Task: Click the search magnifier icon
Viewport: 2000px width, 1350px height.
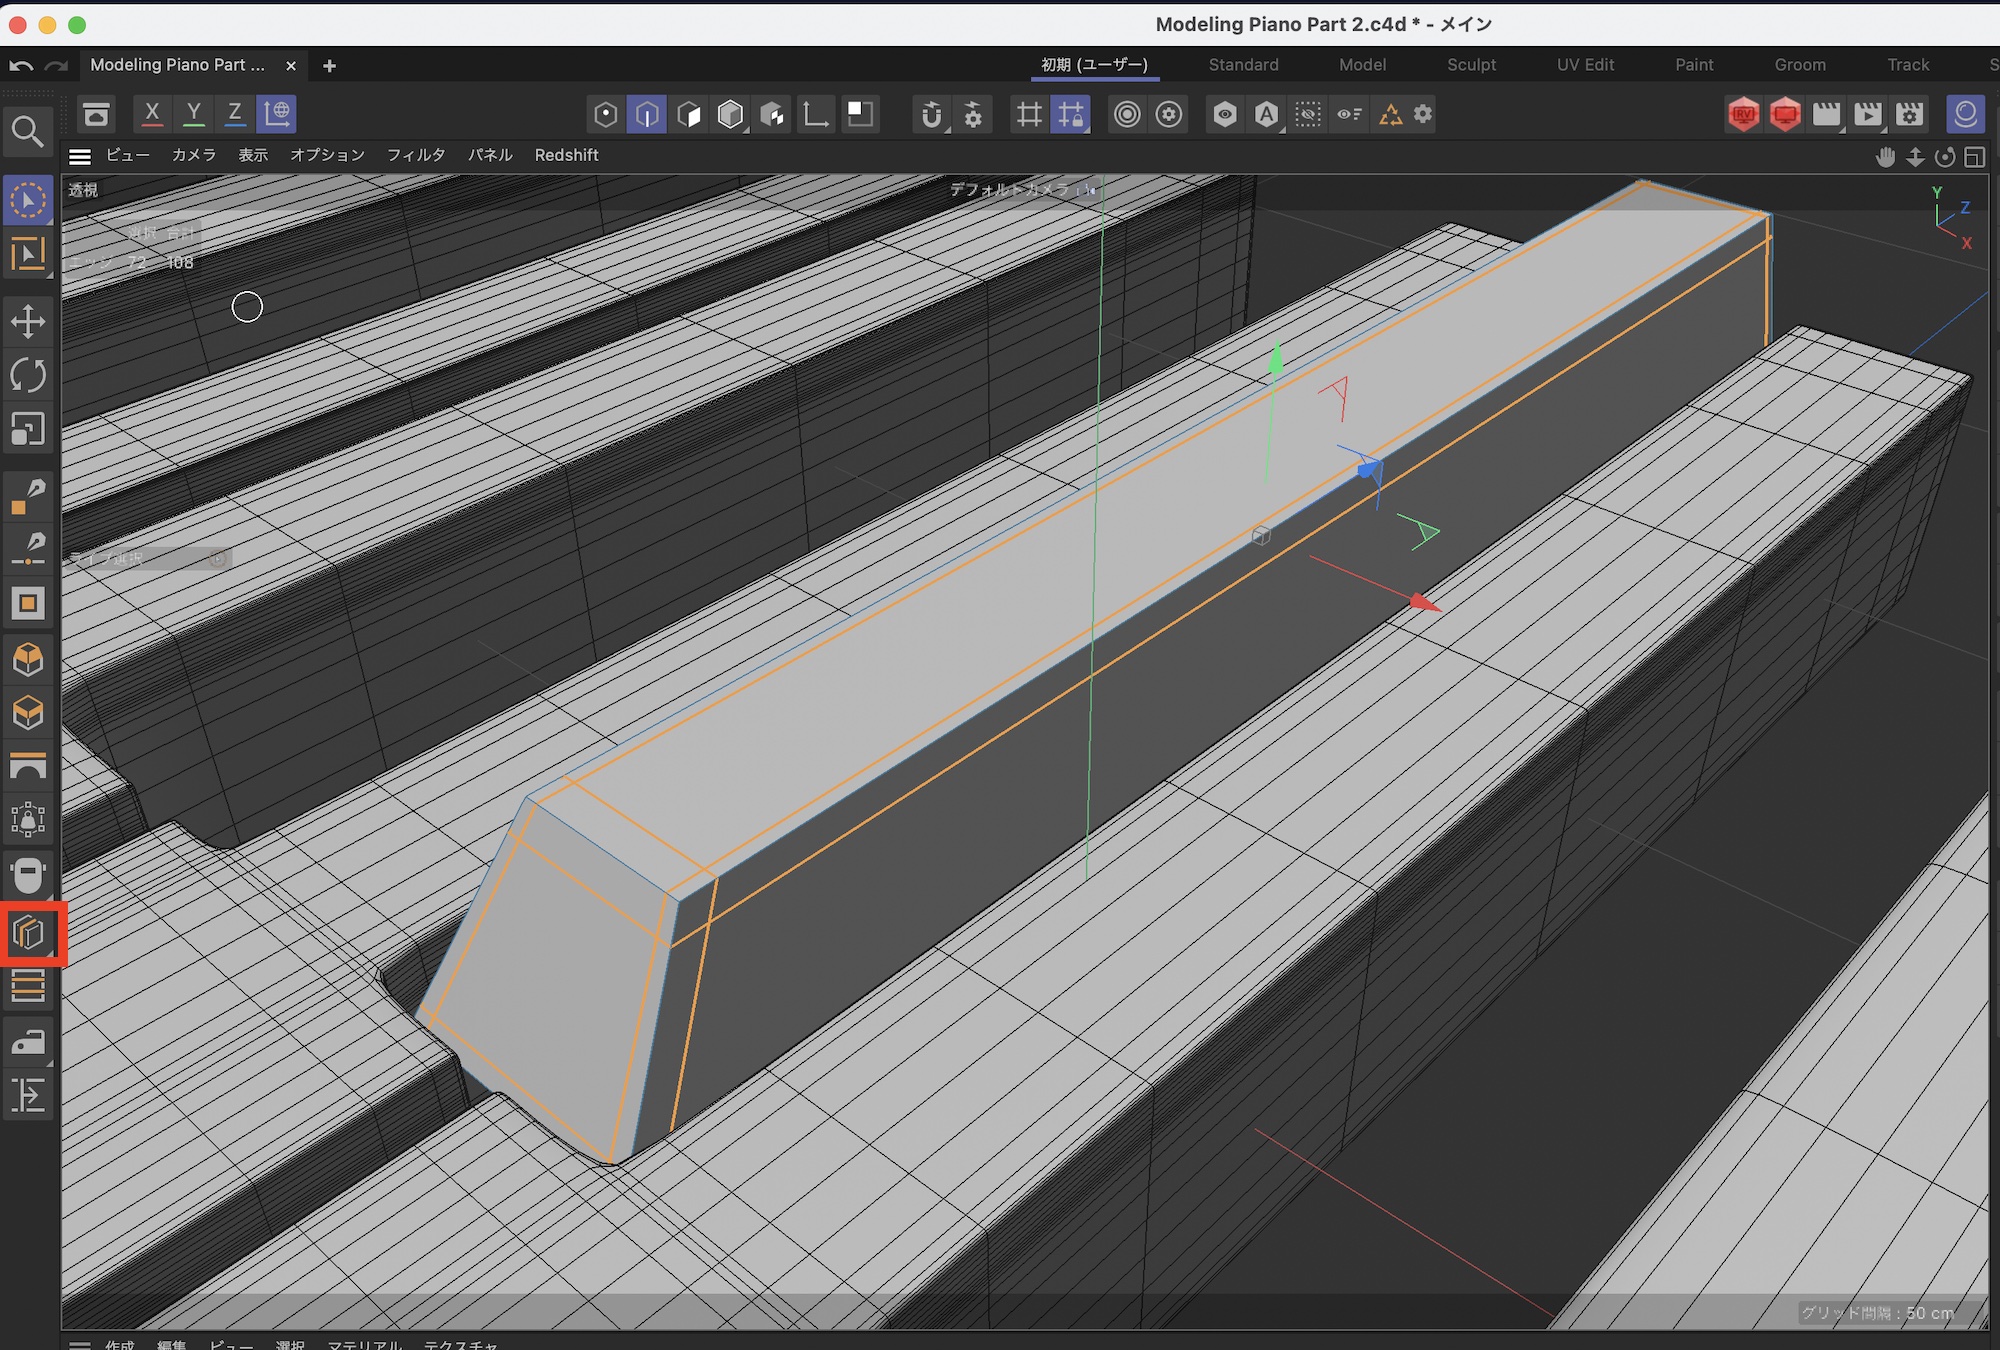Action: point(28,131)
